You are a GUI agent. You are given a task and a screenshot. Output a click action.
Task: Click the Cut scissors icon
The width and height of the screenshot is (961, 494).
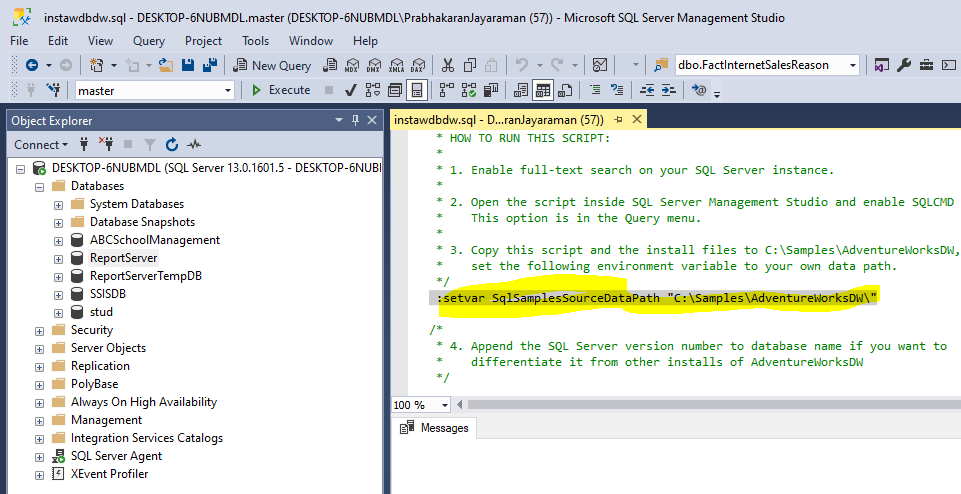[x=448, y=65]
